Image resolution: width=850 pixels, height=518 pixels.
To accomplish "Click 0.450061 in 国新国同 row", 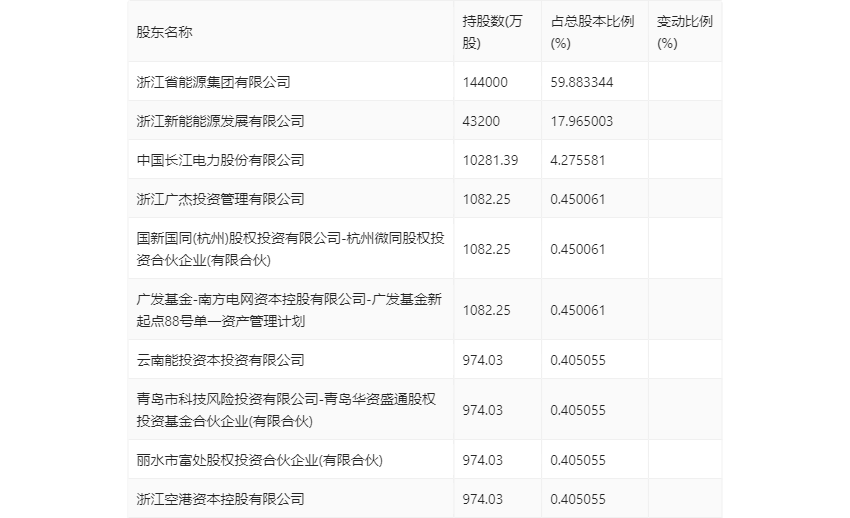I will tap(578, 249).
